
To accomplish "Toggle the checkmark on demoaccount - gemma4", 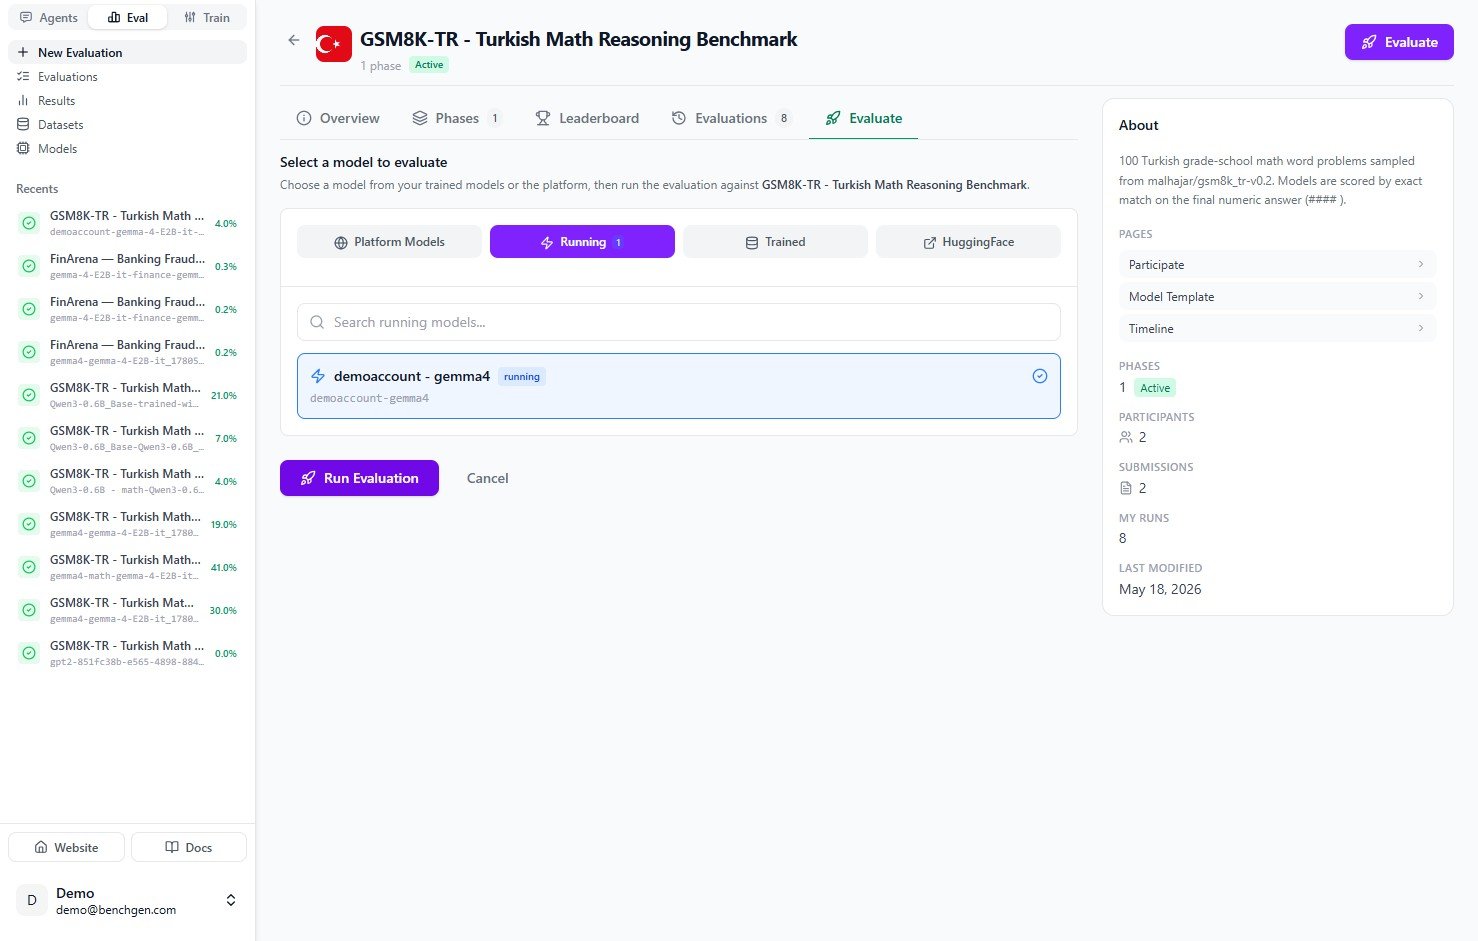I will tap(1040, 376).
